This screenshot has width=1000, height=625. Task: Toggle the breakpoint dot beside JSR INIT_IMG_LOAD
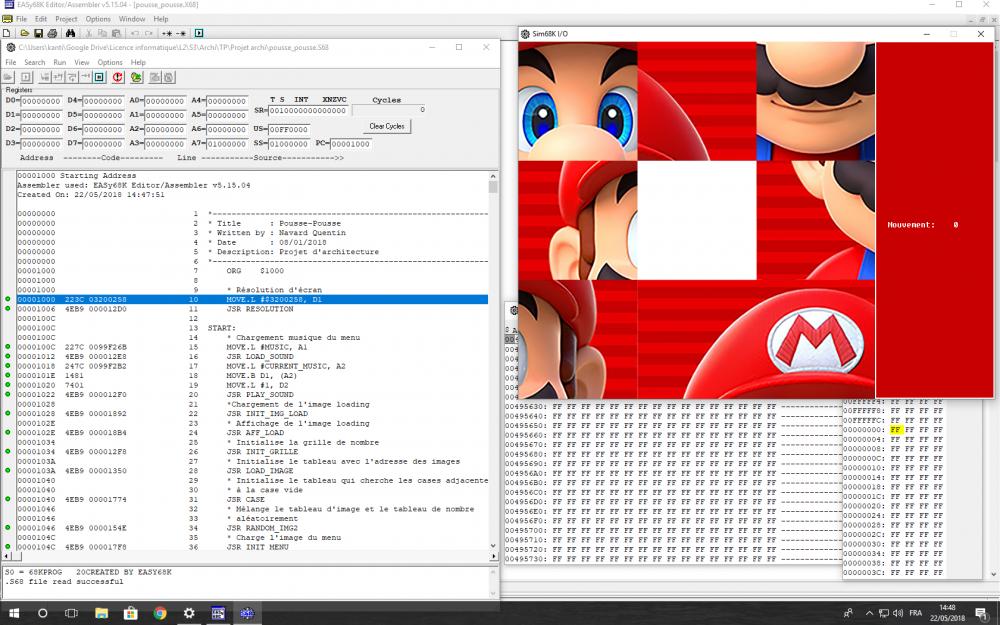(8, 413)
